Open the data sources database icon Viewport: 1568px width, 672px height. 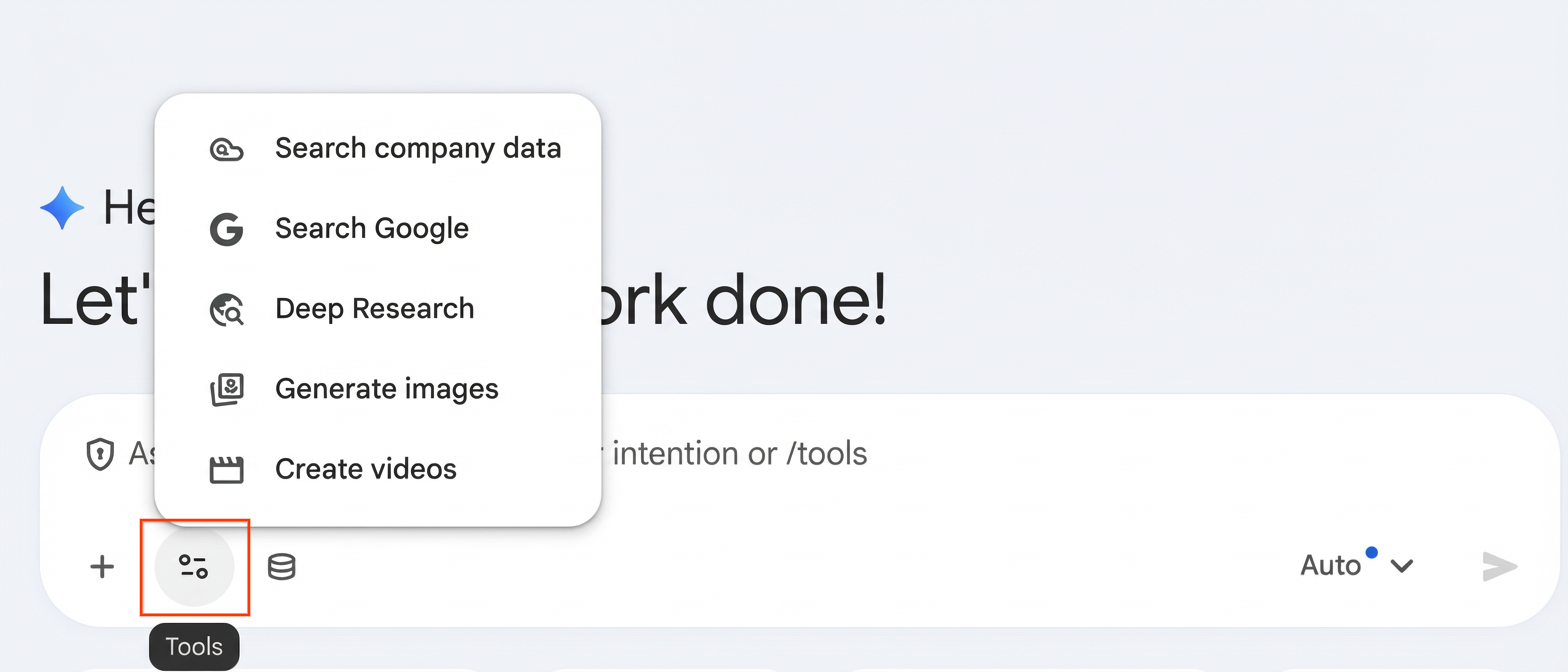(x=281, y=567)
